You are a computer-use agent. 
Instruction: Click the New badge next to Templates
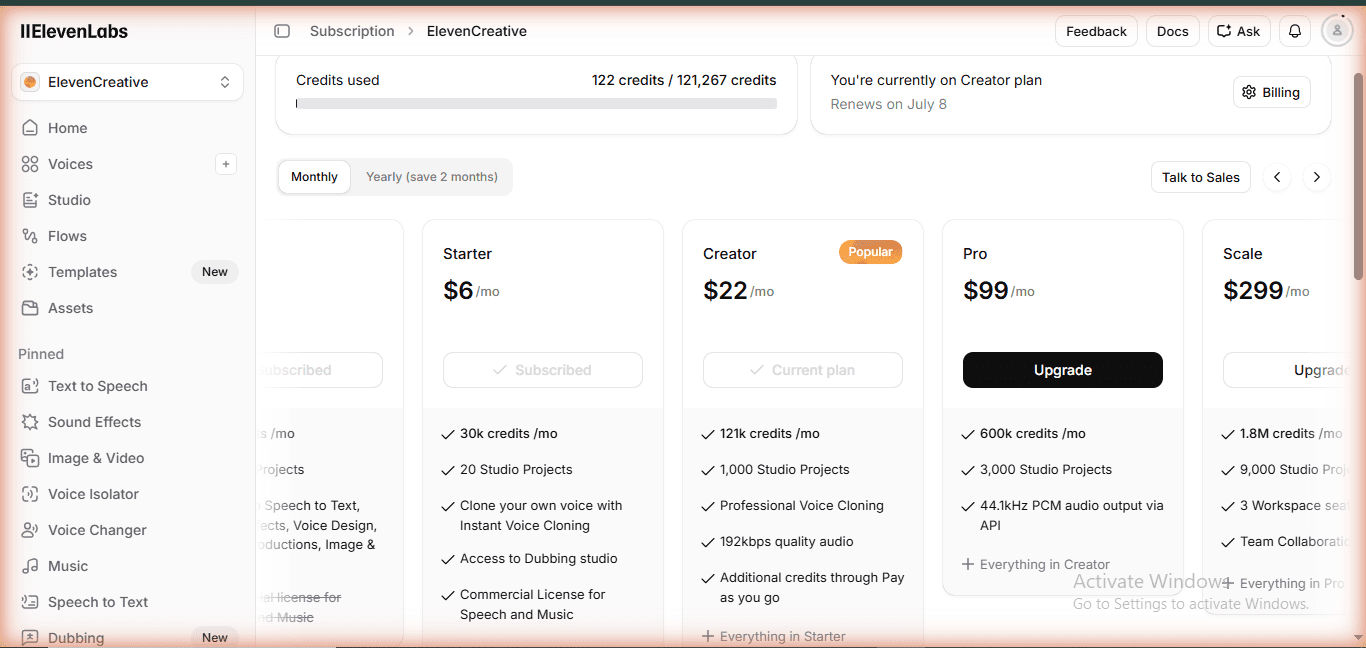tap(215, 272)
